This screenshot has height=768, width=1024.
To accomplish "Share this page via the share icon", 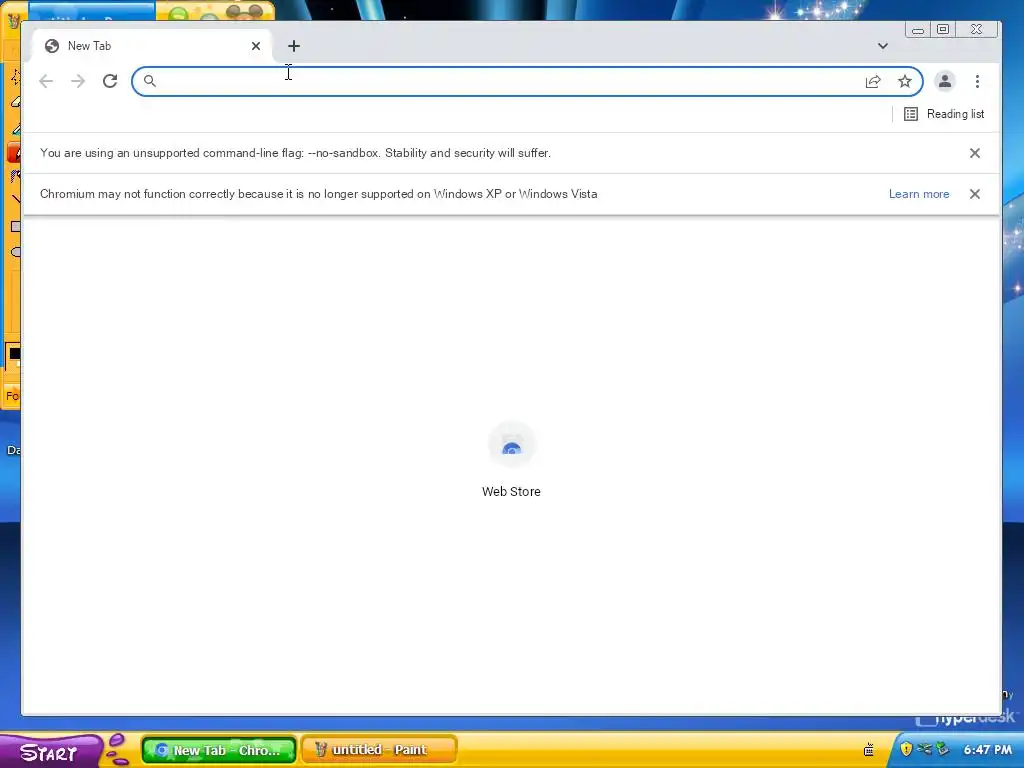I will pyautogui.click(x=873, y=81).
